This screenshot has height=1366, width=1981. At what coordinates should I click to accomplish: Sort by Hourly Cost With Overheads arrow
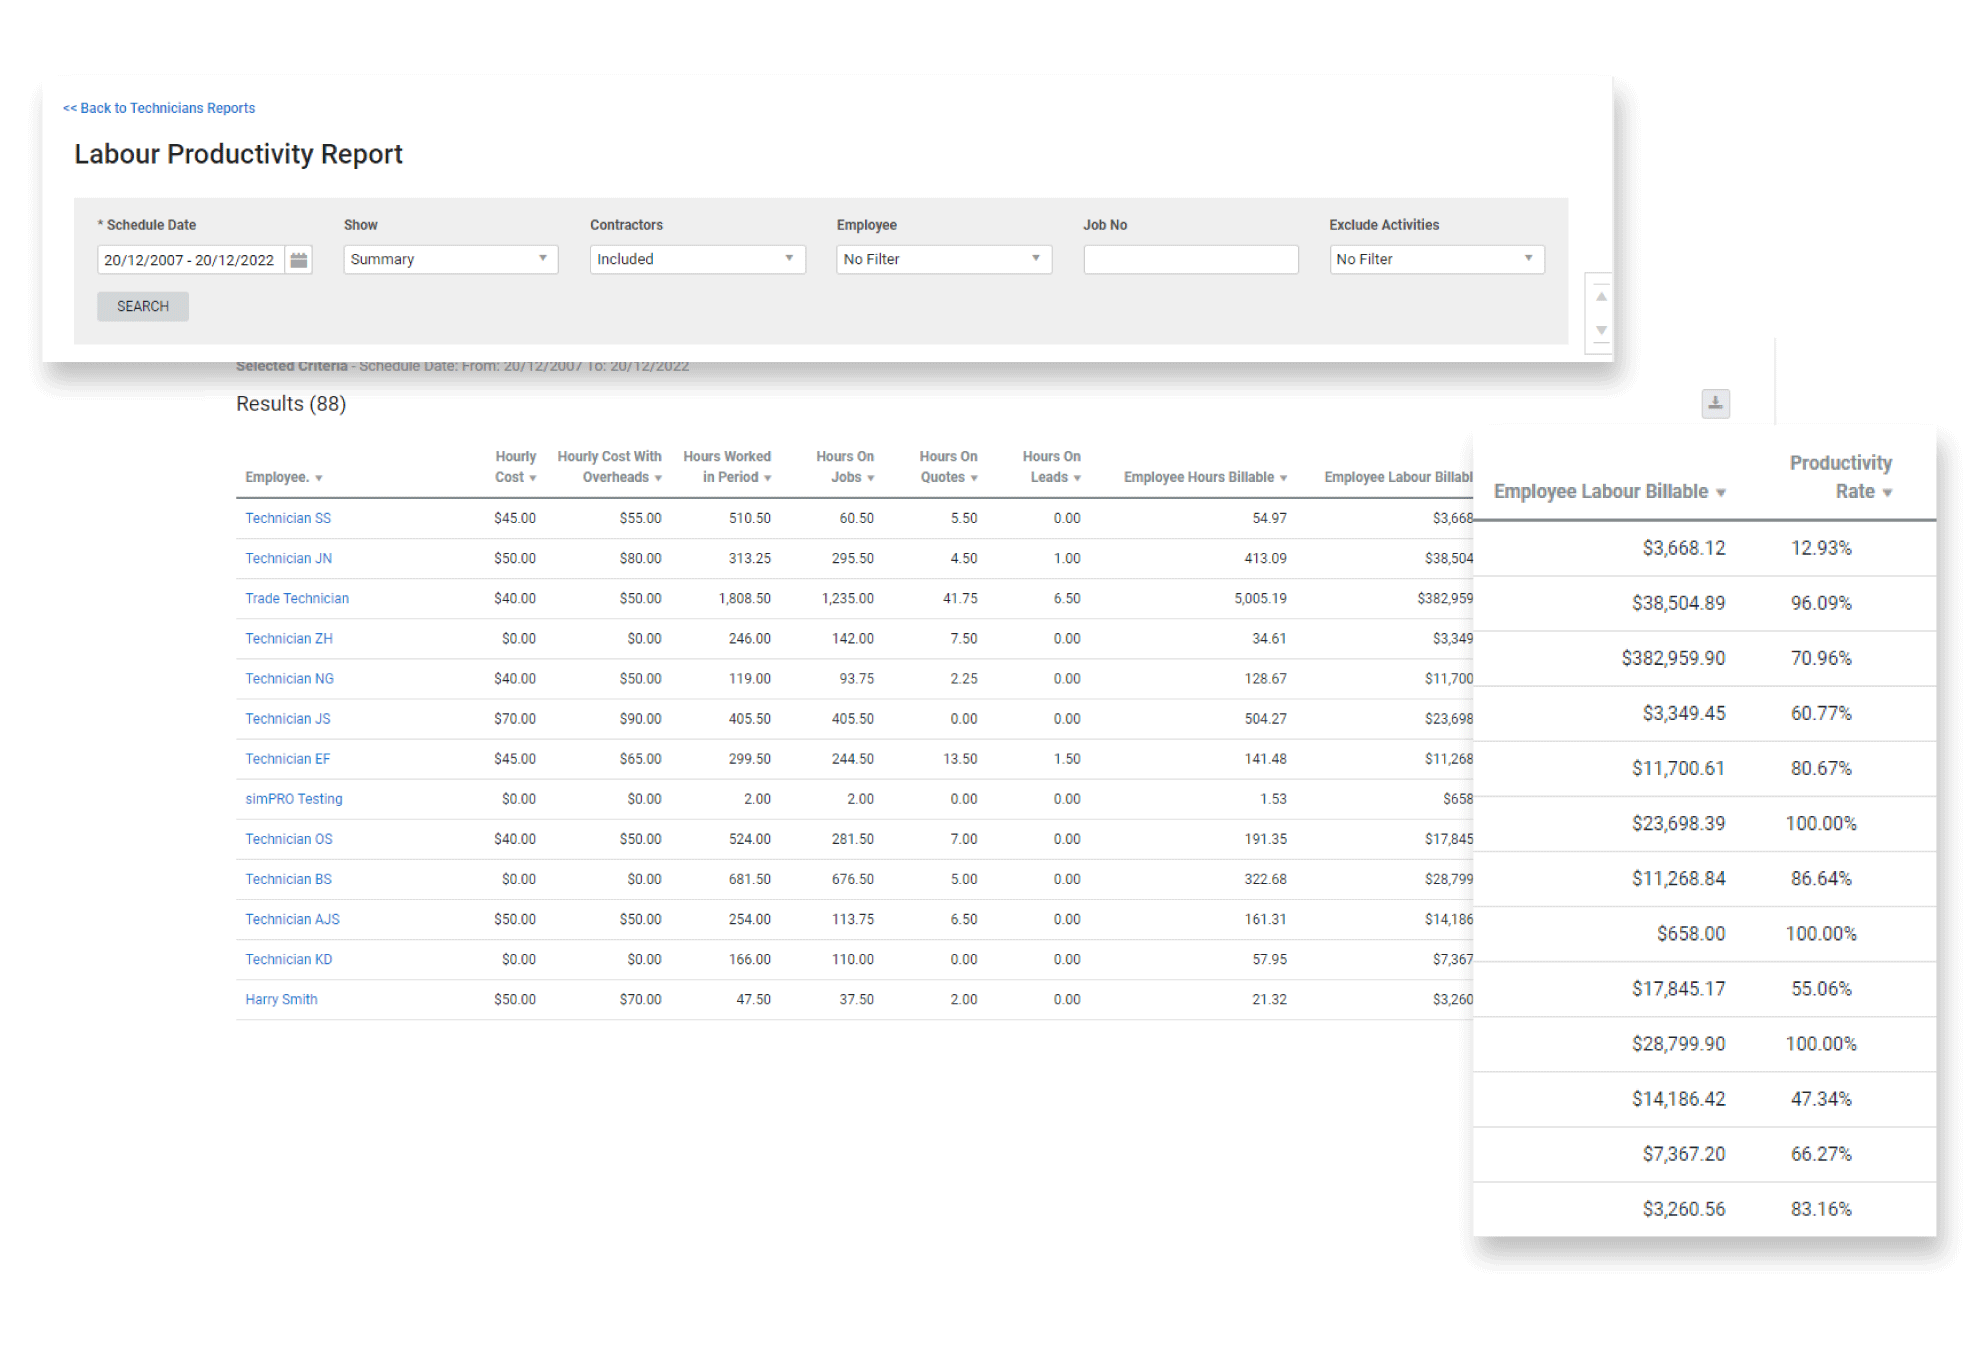click(658, 479)
